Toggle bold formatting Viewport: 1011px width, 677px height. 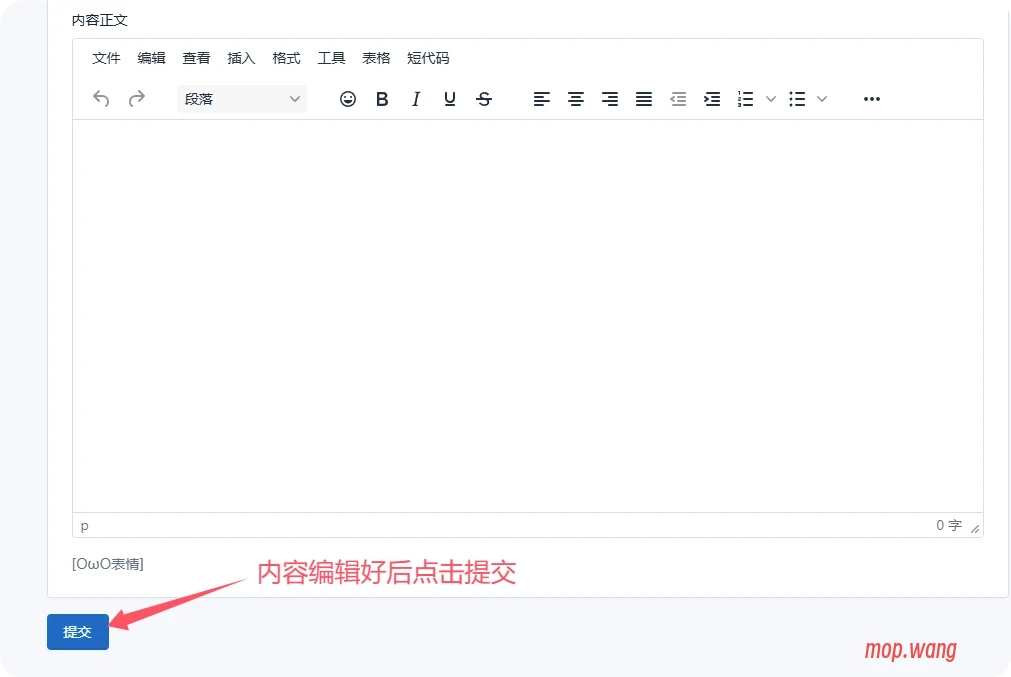[x=382, y=99]
